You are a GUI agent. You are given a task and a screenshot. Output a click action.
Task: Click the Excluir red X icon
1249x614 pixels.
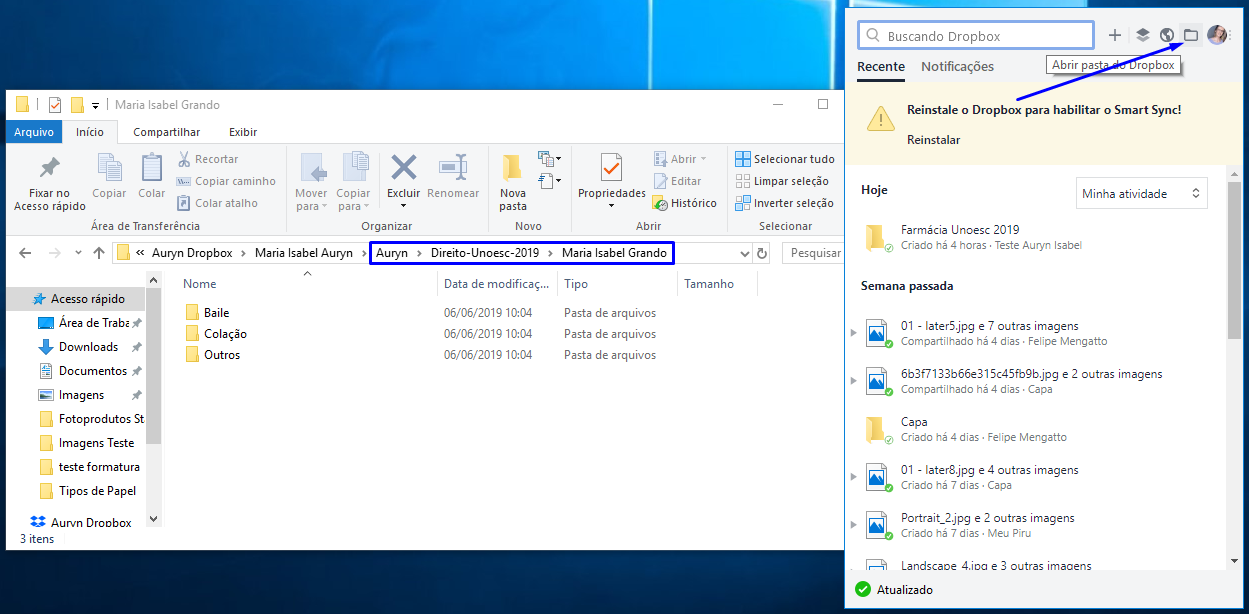[404, 167]
